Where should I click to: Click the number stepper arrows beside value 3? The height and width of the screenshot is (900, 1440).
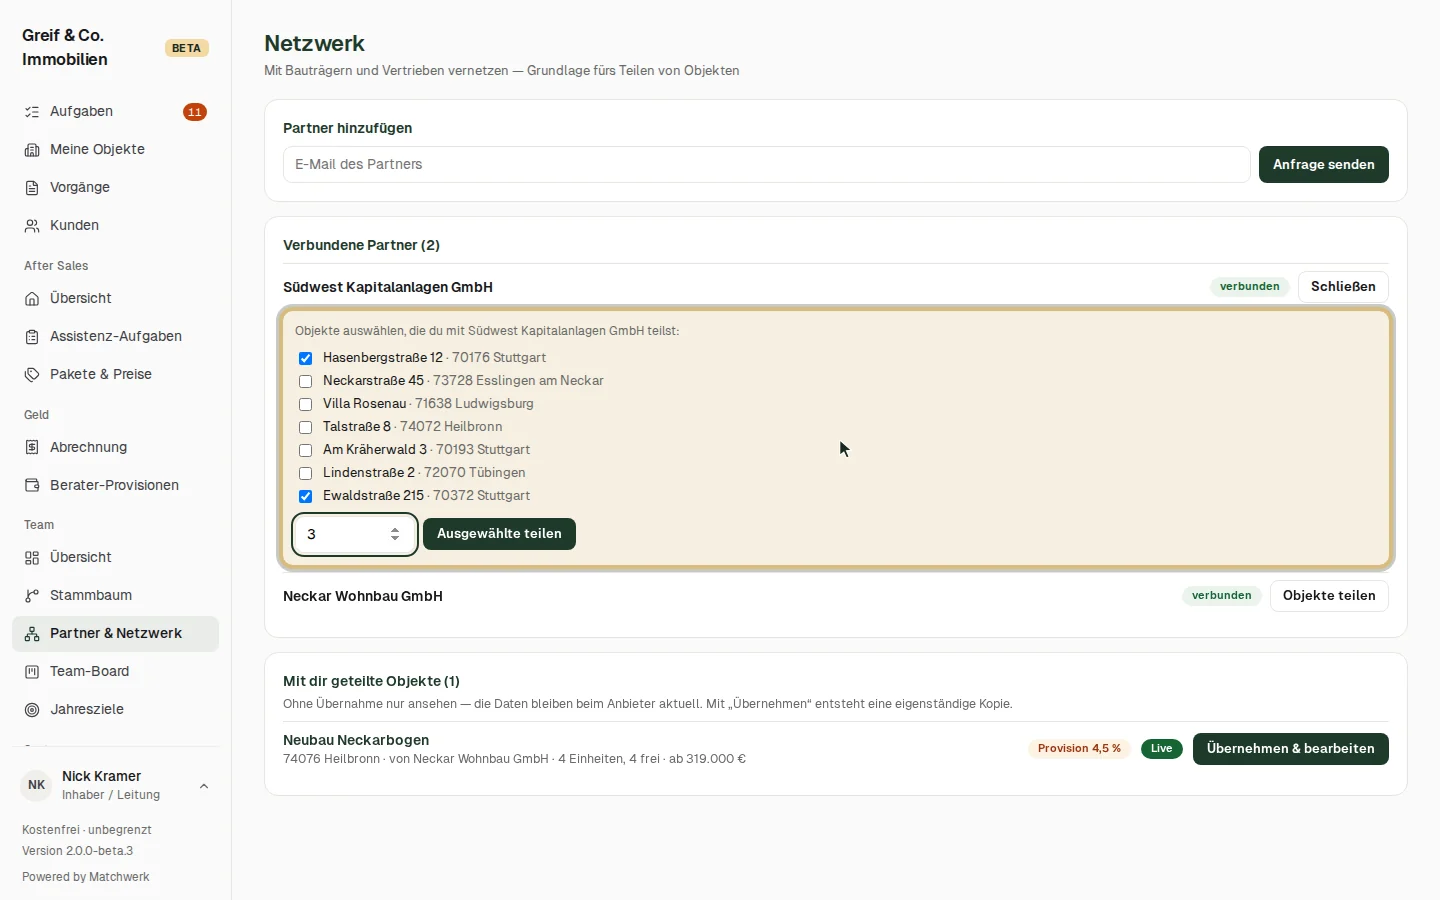pyautogui.click(x=395, y=534)
